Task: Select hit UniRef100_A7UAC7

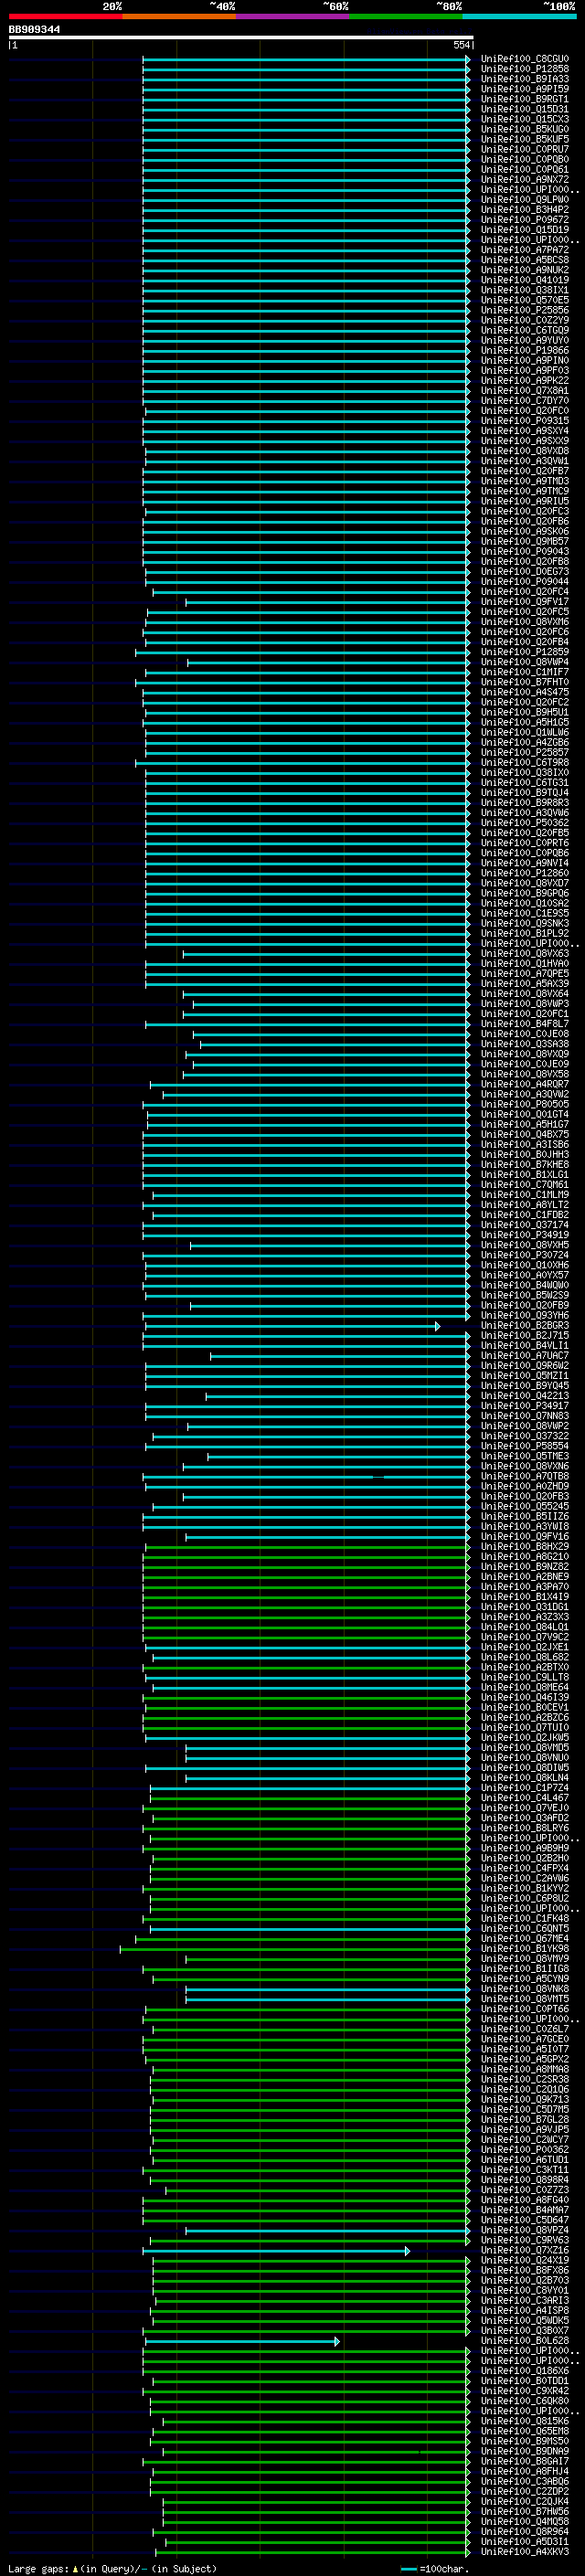Action: click(524, 1356)
